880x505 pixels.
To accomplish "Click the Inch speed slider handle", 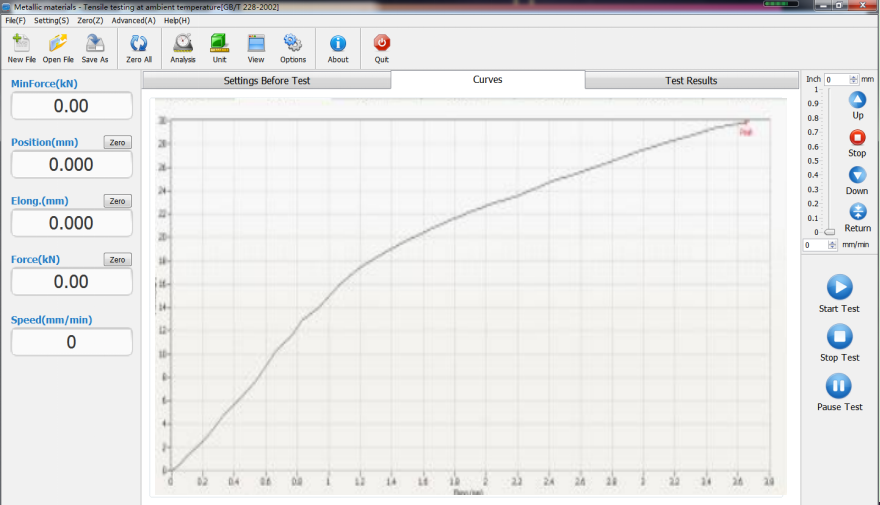I will [829, 232].
